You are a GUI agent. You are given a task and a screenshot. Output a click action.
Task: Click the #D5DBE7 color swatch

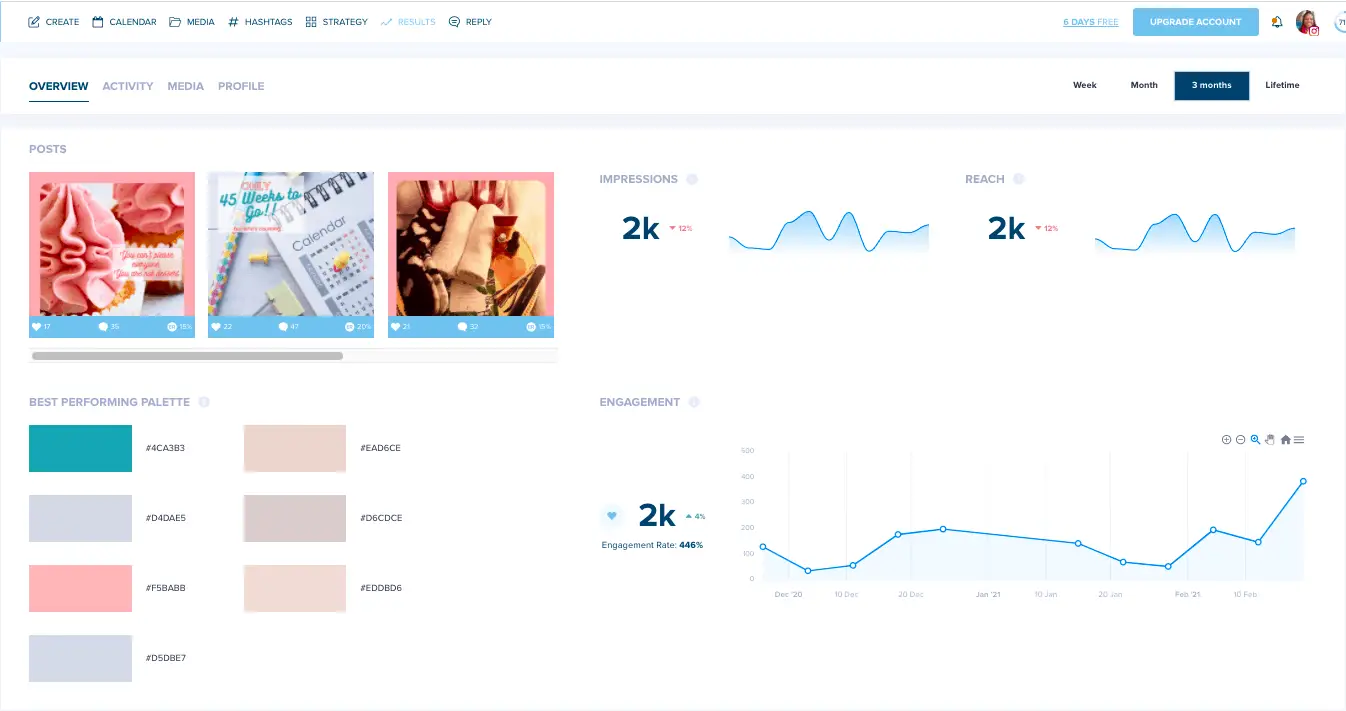coord(80,658)
